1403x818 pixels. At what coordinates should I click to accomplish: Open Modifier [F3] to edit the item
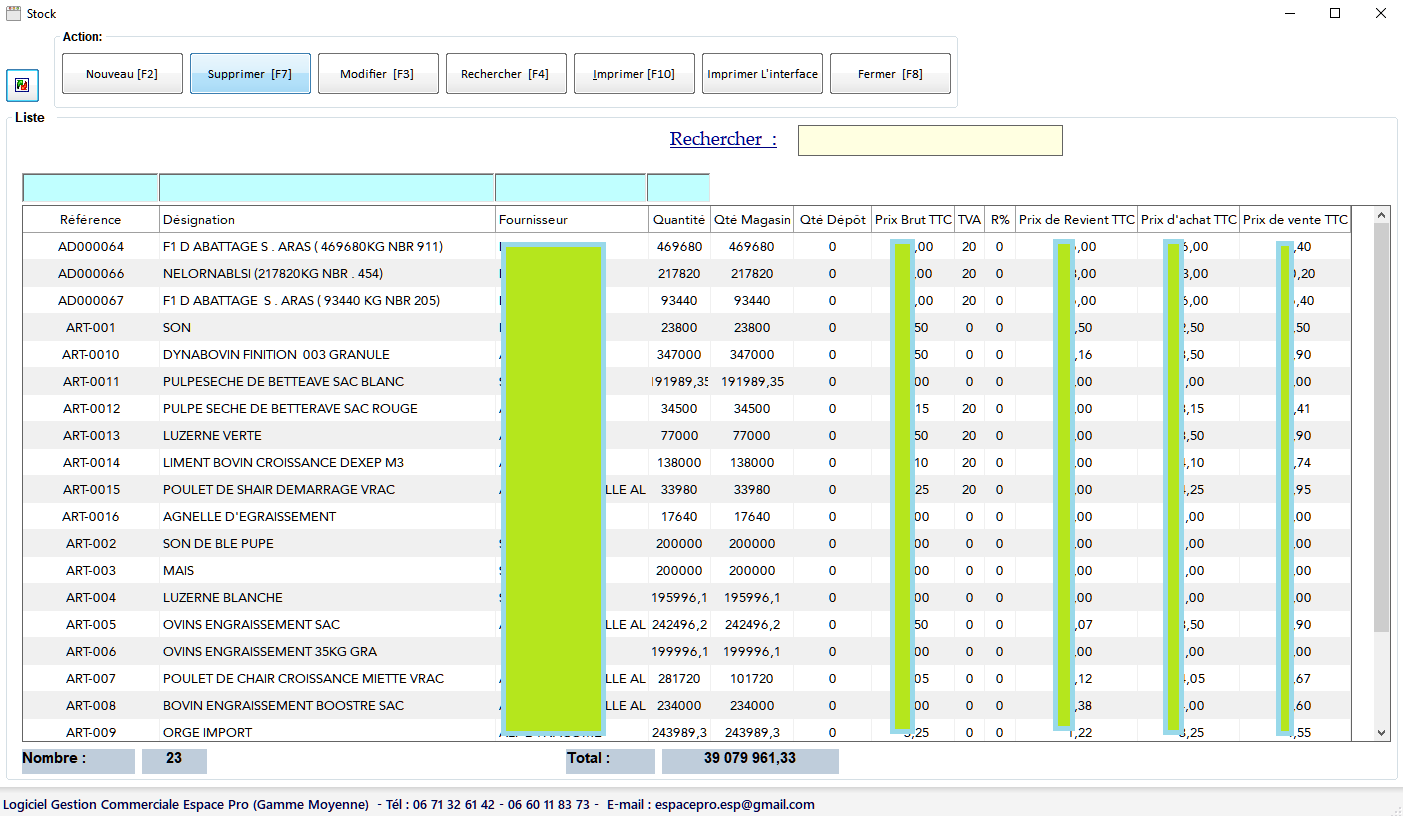click(x=378, y=74)
